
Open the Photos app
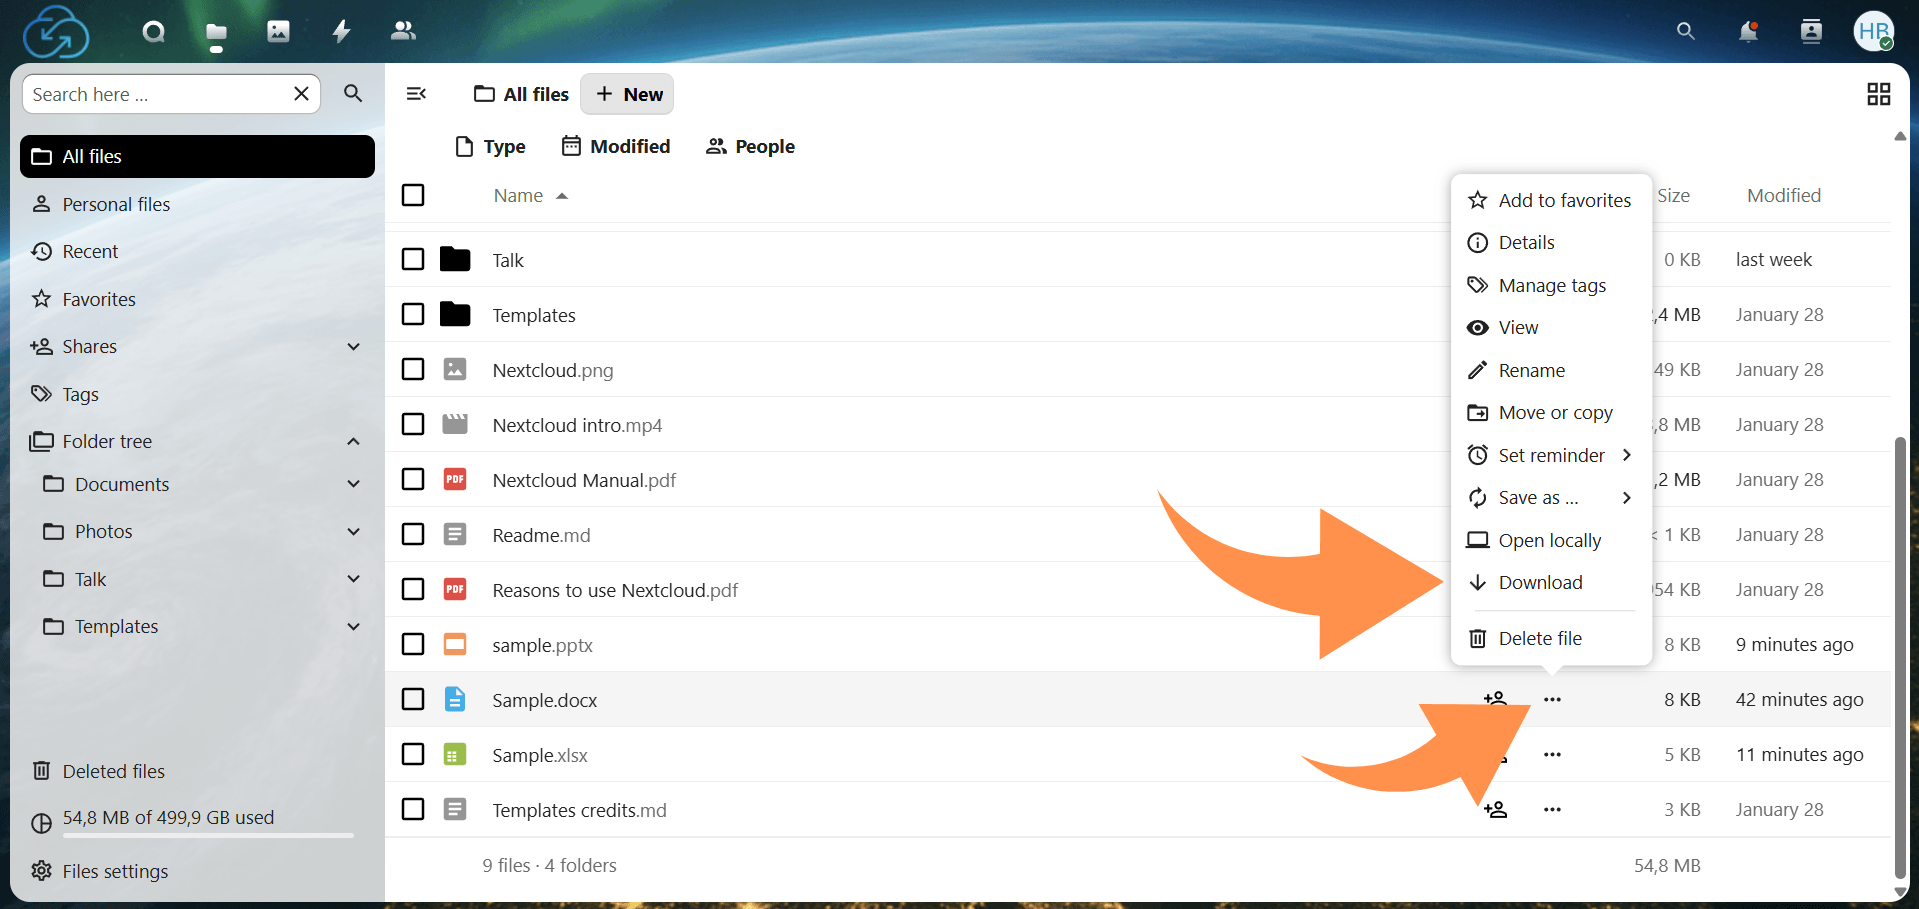tap(277, 31)
